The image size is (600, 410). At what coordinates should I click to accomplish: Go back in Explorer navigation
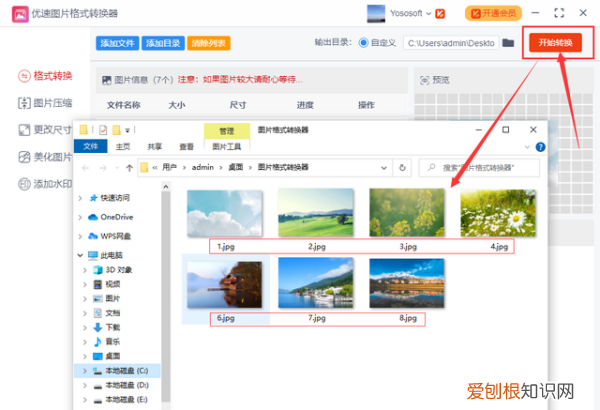click(x=85, y=168)
